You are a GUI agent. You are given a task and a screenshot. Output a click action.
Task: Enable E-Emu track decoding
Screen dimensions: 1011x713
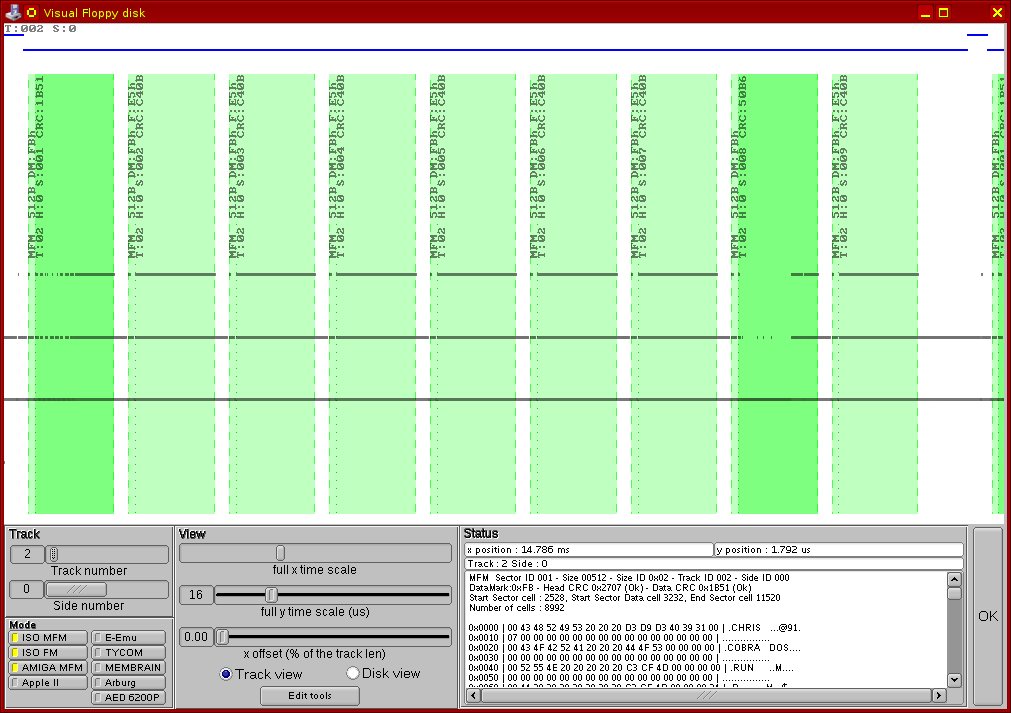[x=130, y=637]
